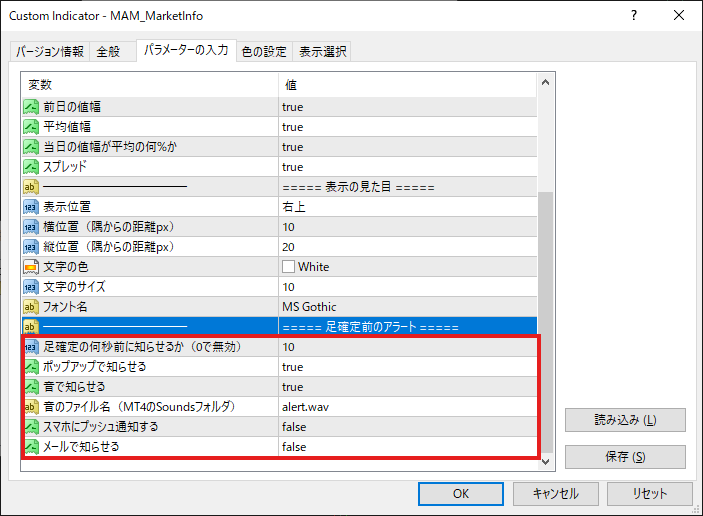Edit the font name MS Gothic

pyautogui.click(x=407, y=307)
